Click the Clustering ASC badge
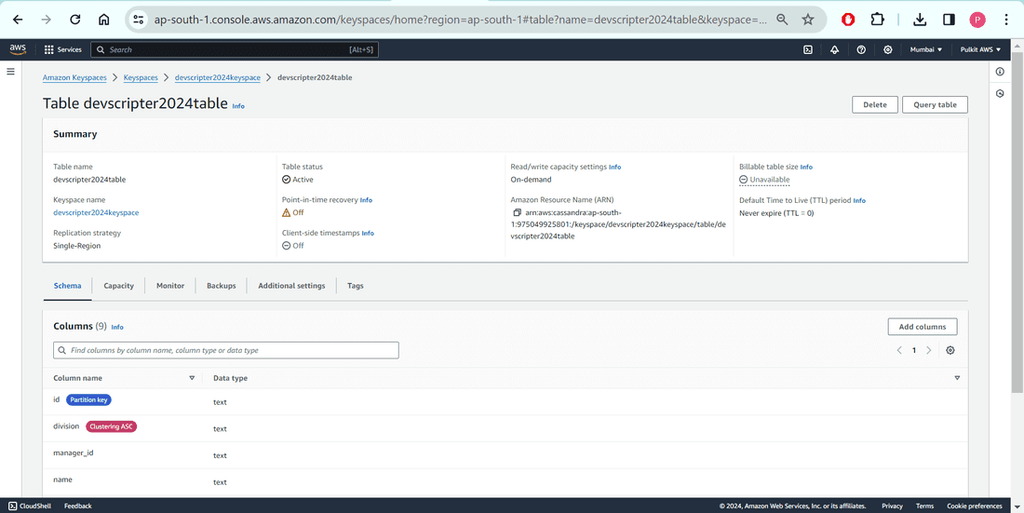The height and width of the screenshot is (513, 1024). pyautogui.click(x=111, y=426)
